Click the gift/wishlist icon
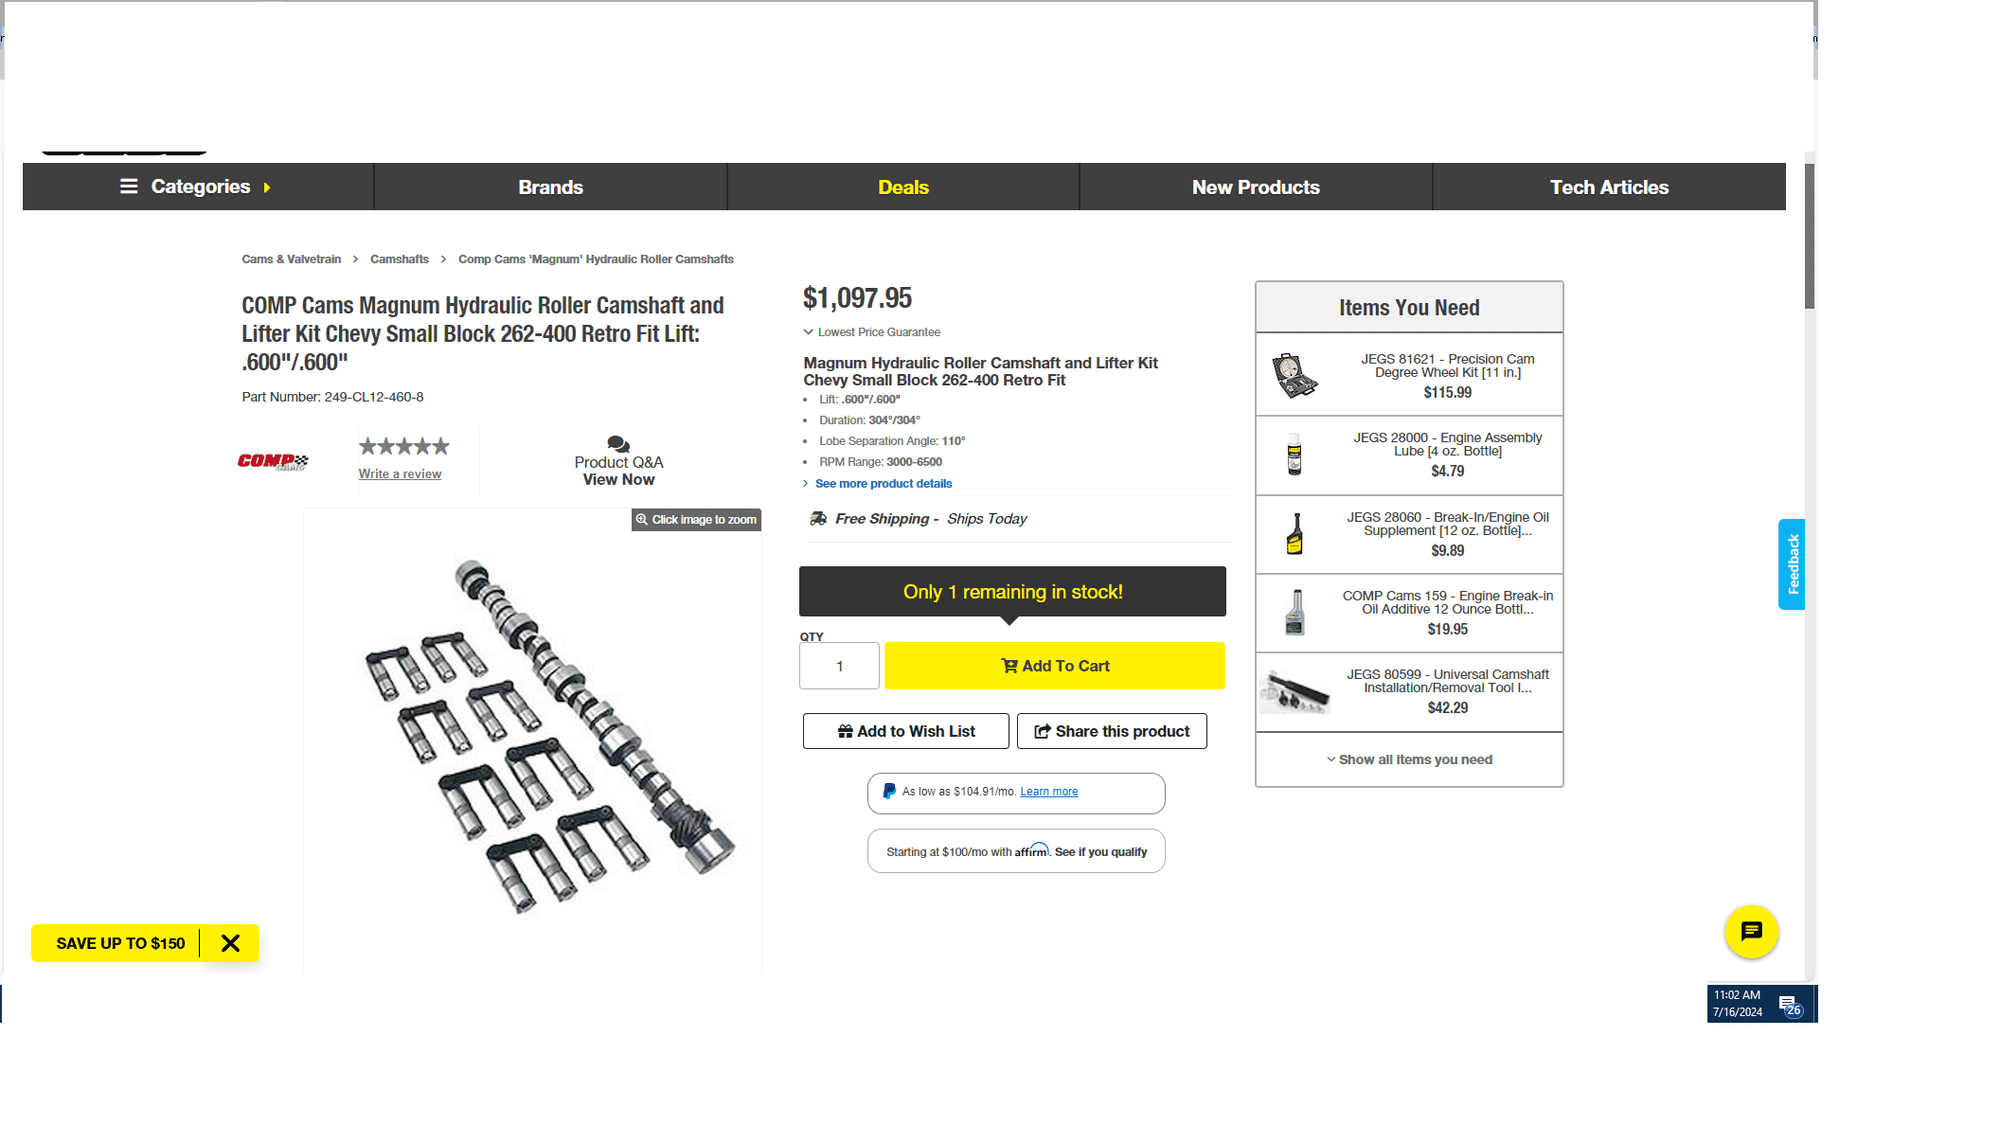Image resolution: width=2000 pixels, height=1125 pixels. 843,731
